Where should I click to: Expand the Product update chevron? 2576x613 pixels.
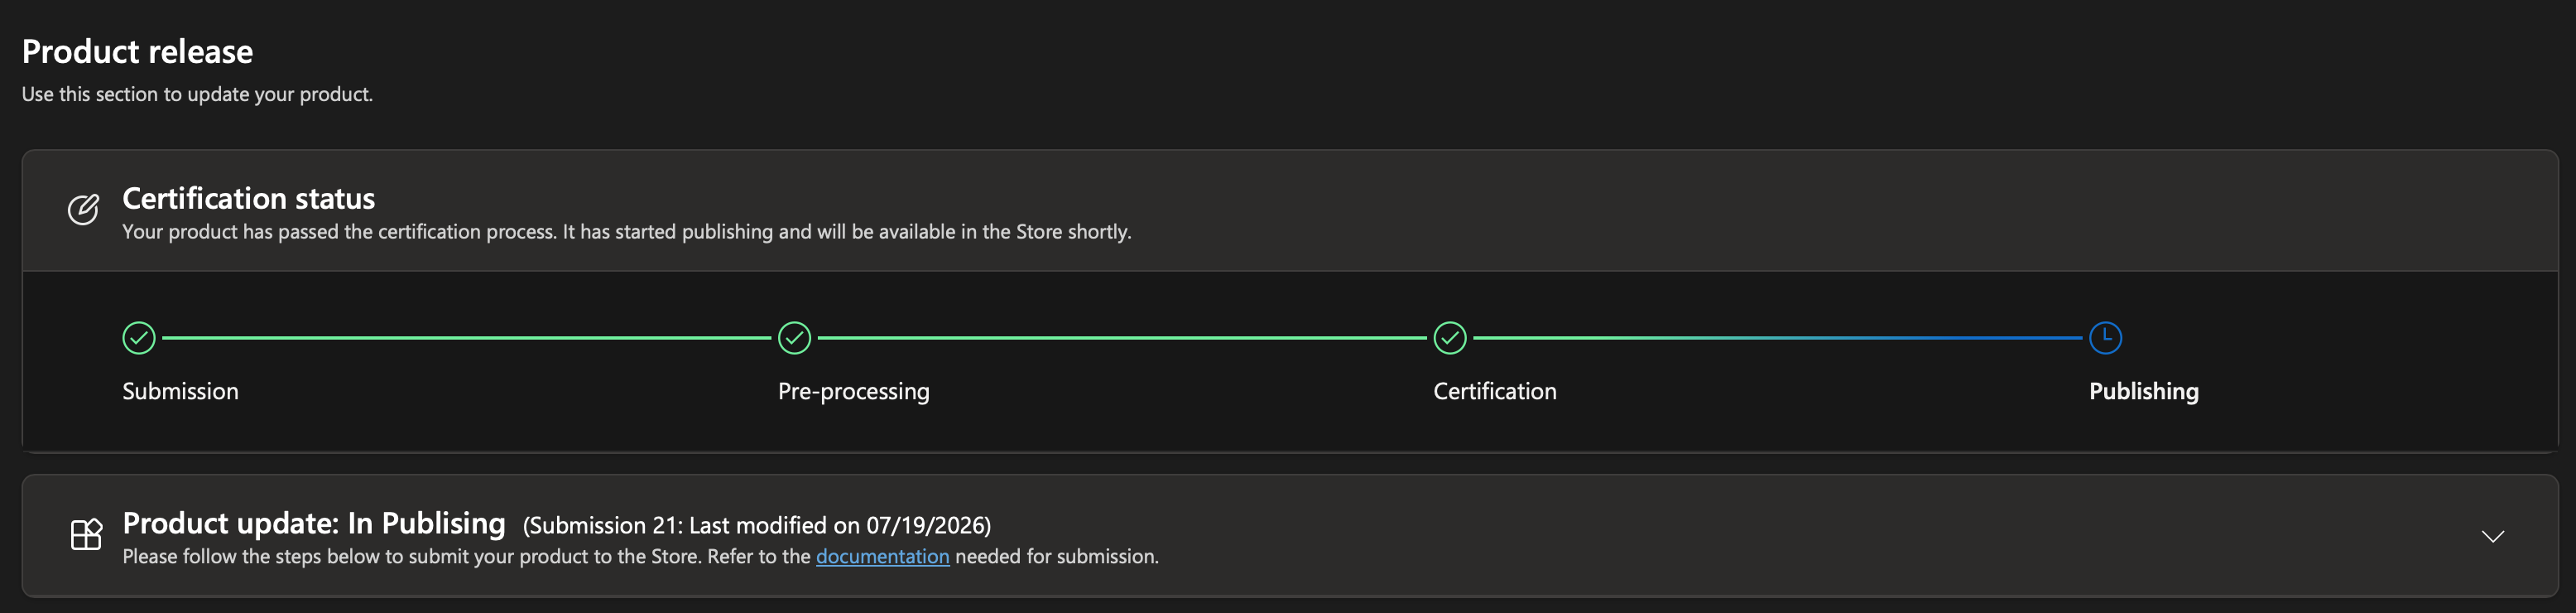point(2492,537)
